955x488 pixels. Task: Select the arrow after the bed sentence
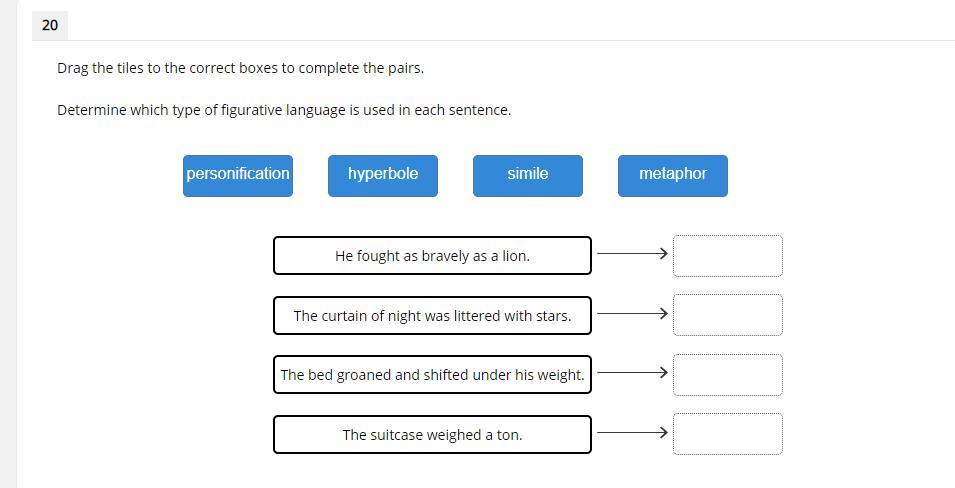632,373
